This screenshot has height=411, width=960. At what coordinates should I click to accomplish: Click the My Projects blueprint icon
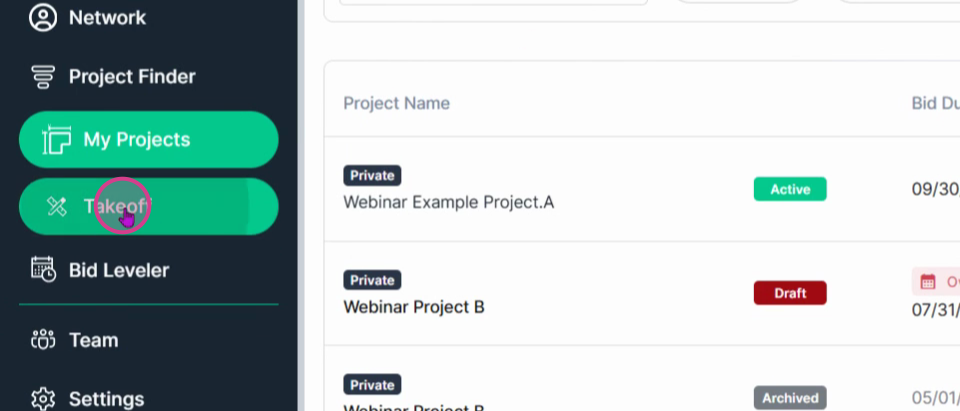coord(56,140)
